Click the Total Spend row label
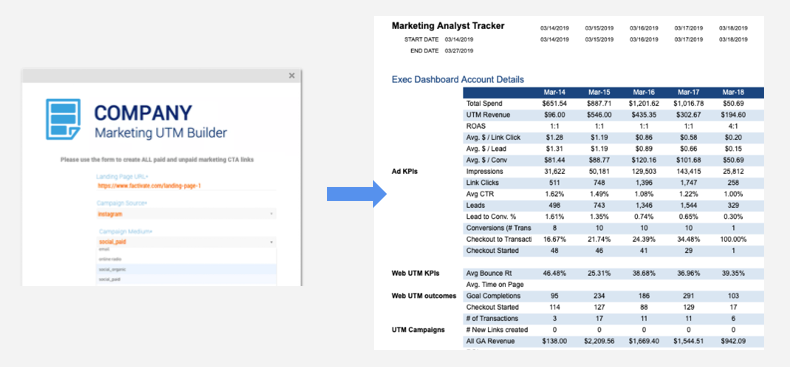790x367 pixels. click(x=483, y=103)
